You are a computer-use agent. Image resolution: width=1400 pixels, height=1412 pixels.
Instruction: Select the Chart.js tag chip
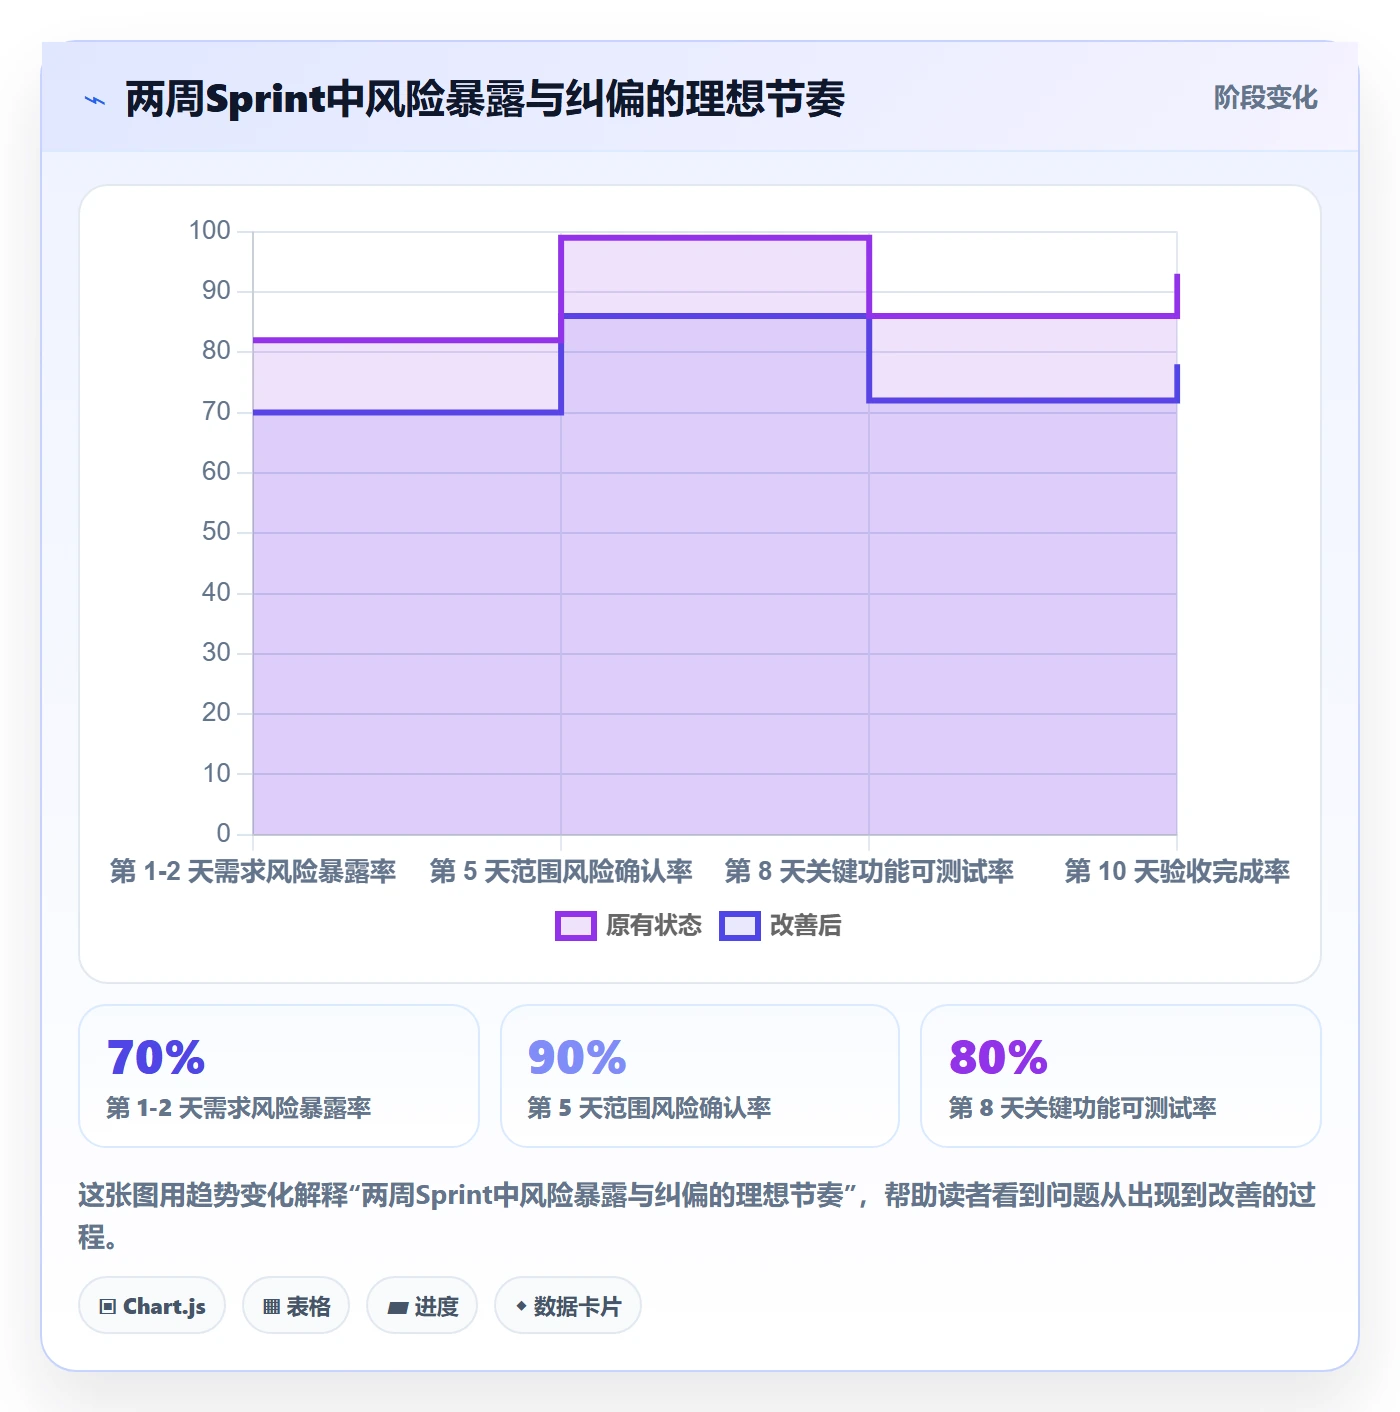point(152,1305)
